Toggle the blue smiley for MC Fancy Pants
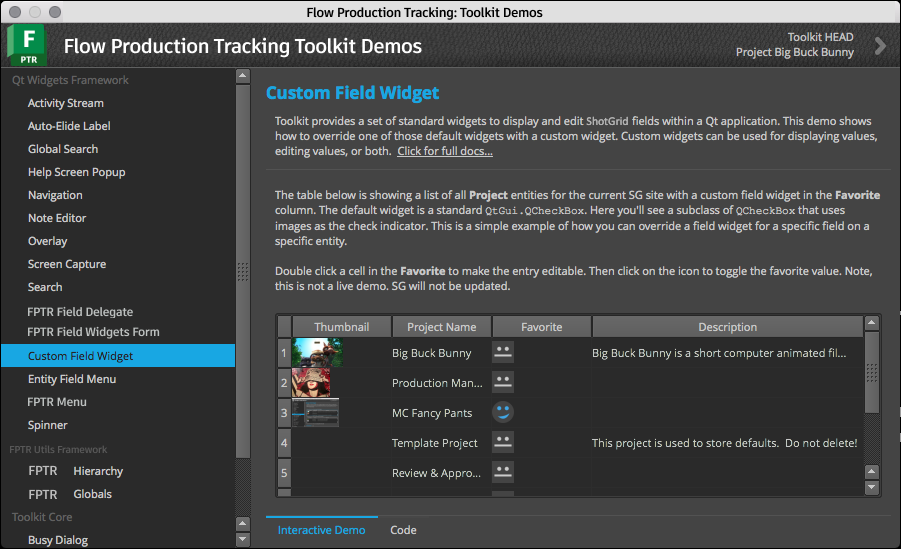The height and width of the screenshot is (549, 901). [503, 412]
